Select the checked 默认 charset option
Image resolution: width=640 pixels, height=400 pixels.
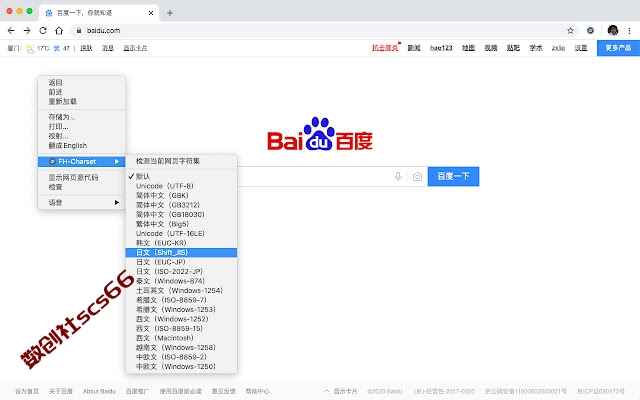point(181,176)
